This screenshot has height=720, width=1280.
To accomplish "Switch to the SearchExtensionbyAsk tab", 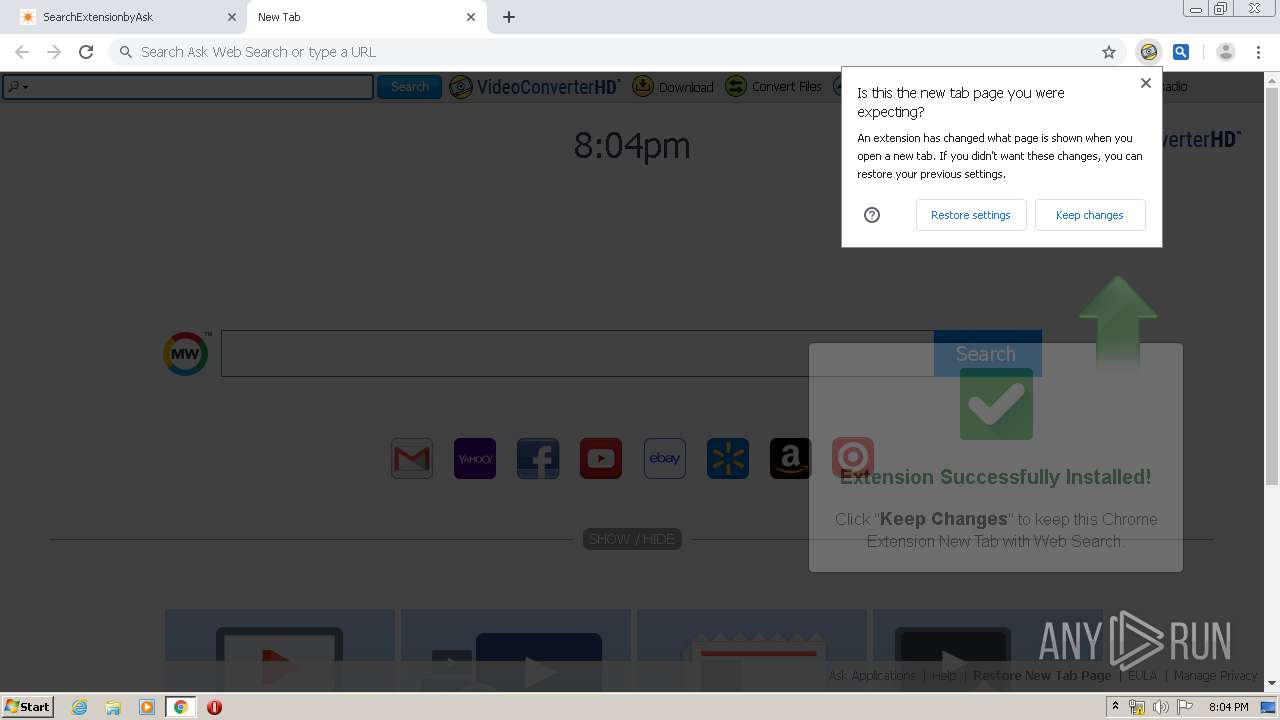I will pos(122,17).
